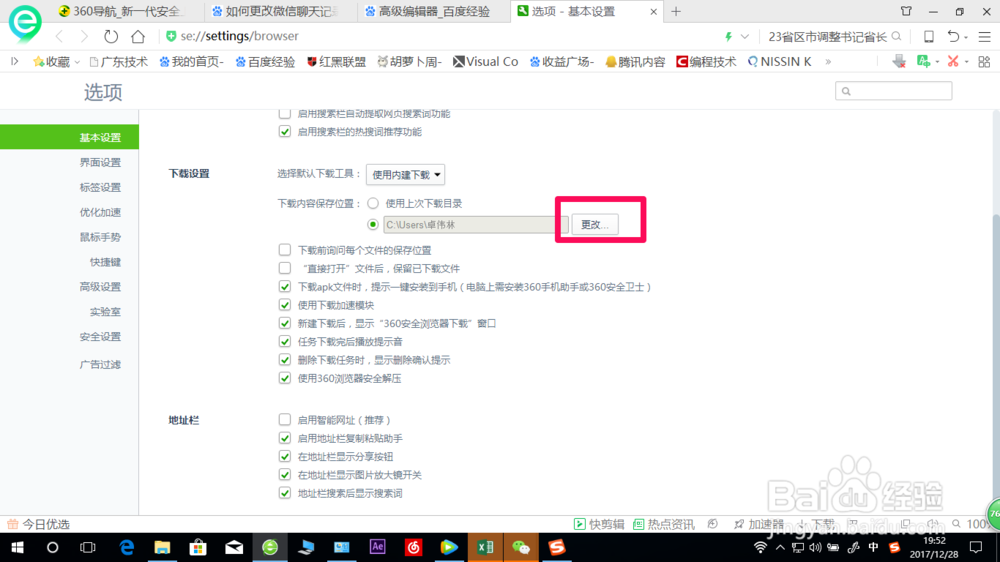Open Windows Start menu
Image resolution: width=1000 pixels, height=562 pixels.
17,547
